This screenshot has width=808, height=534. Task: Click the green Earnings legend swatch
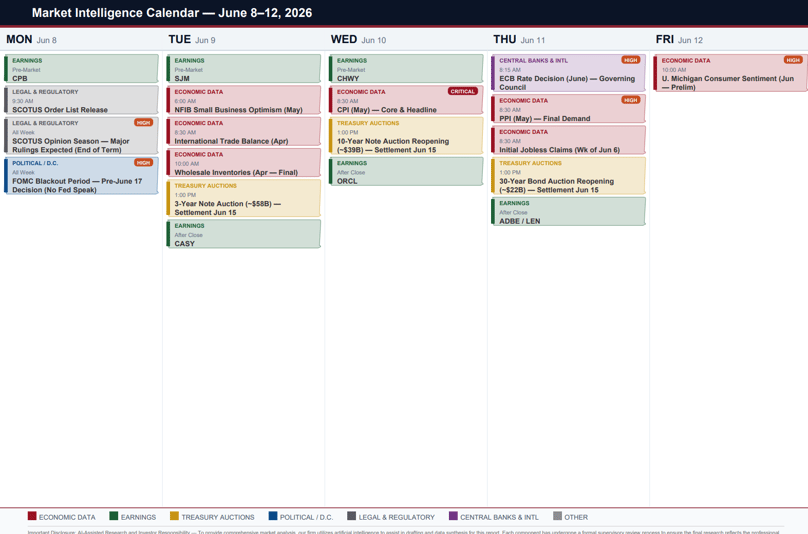(114, 516)
